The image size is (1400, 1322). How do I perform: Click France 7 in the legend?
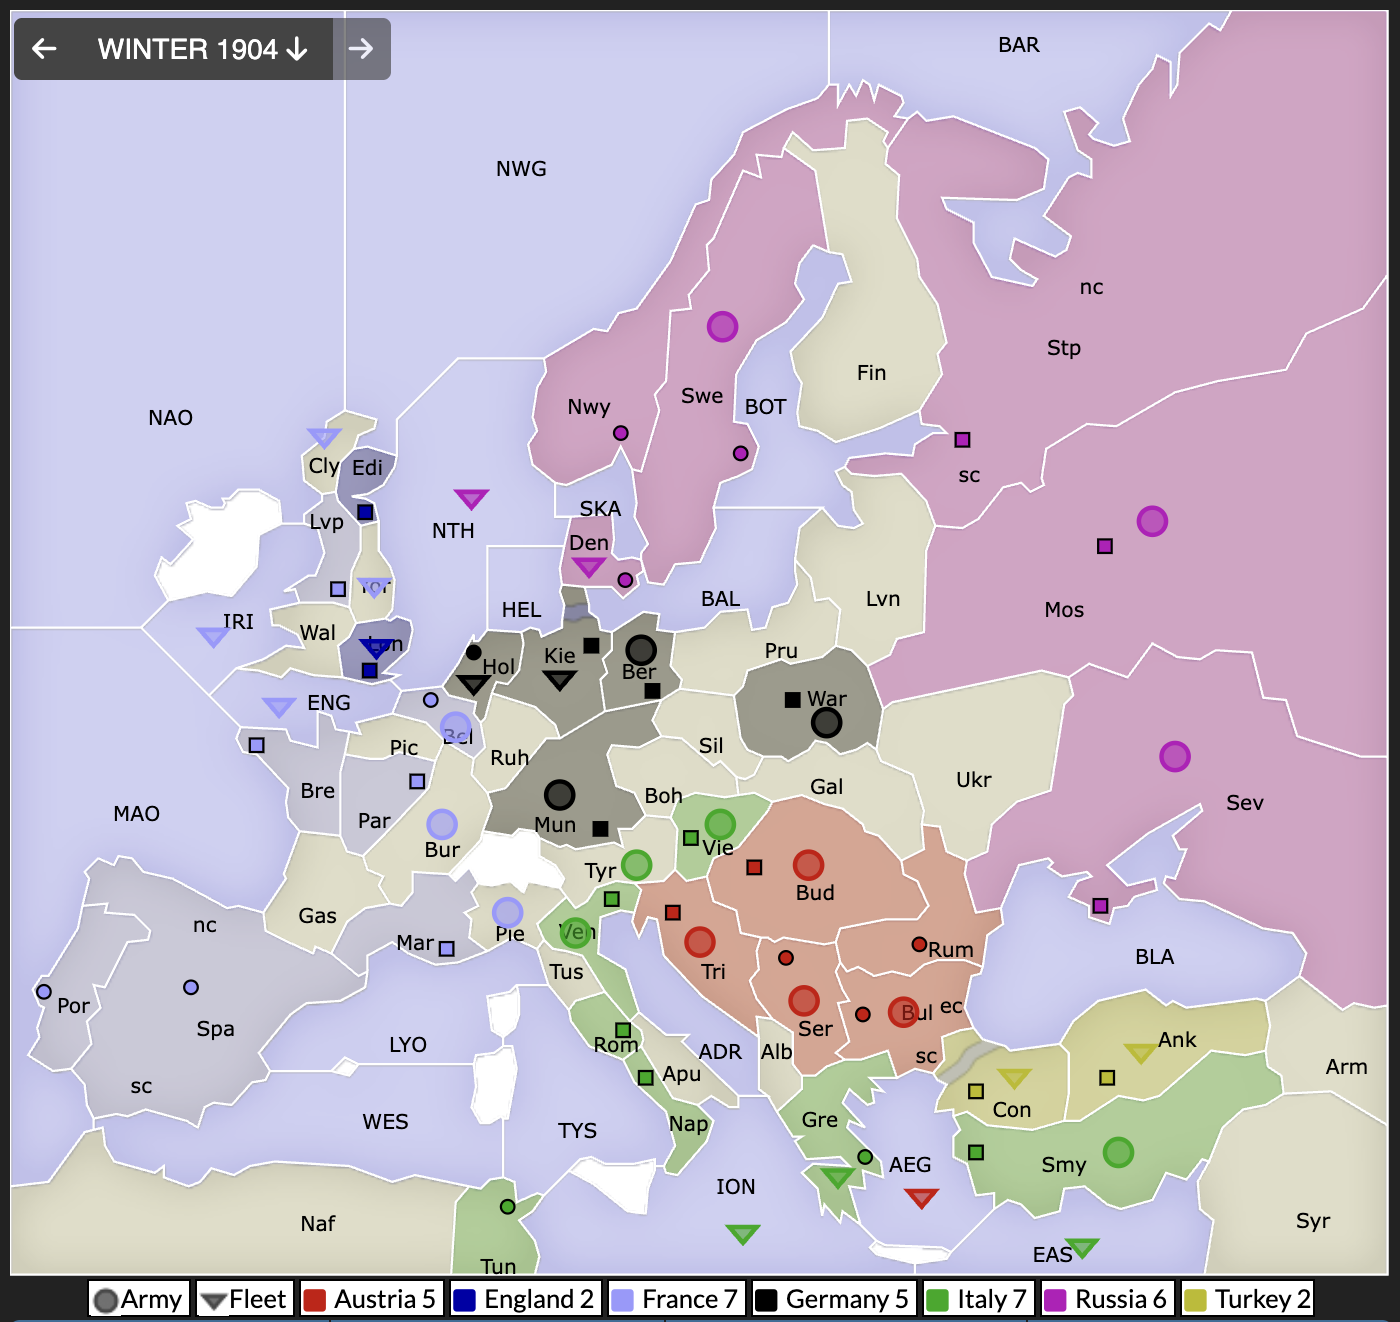676,1299
